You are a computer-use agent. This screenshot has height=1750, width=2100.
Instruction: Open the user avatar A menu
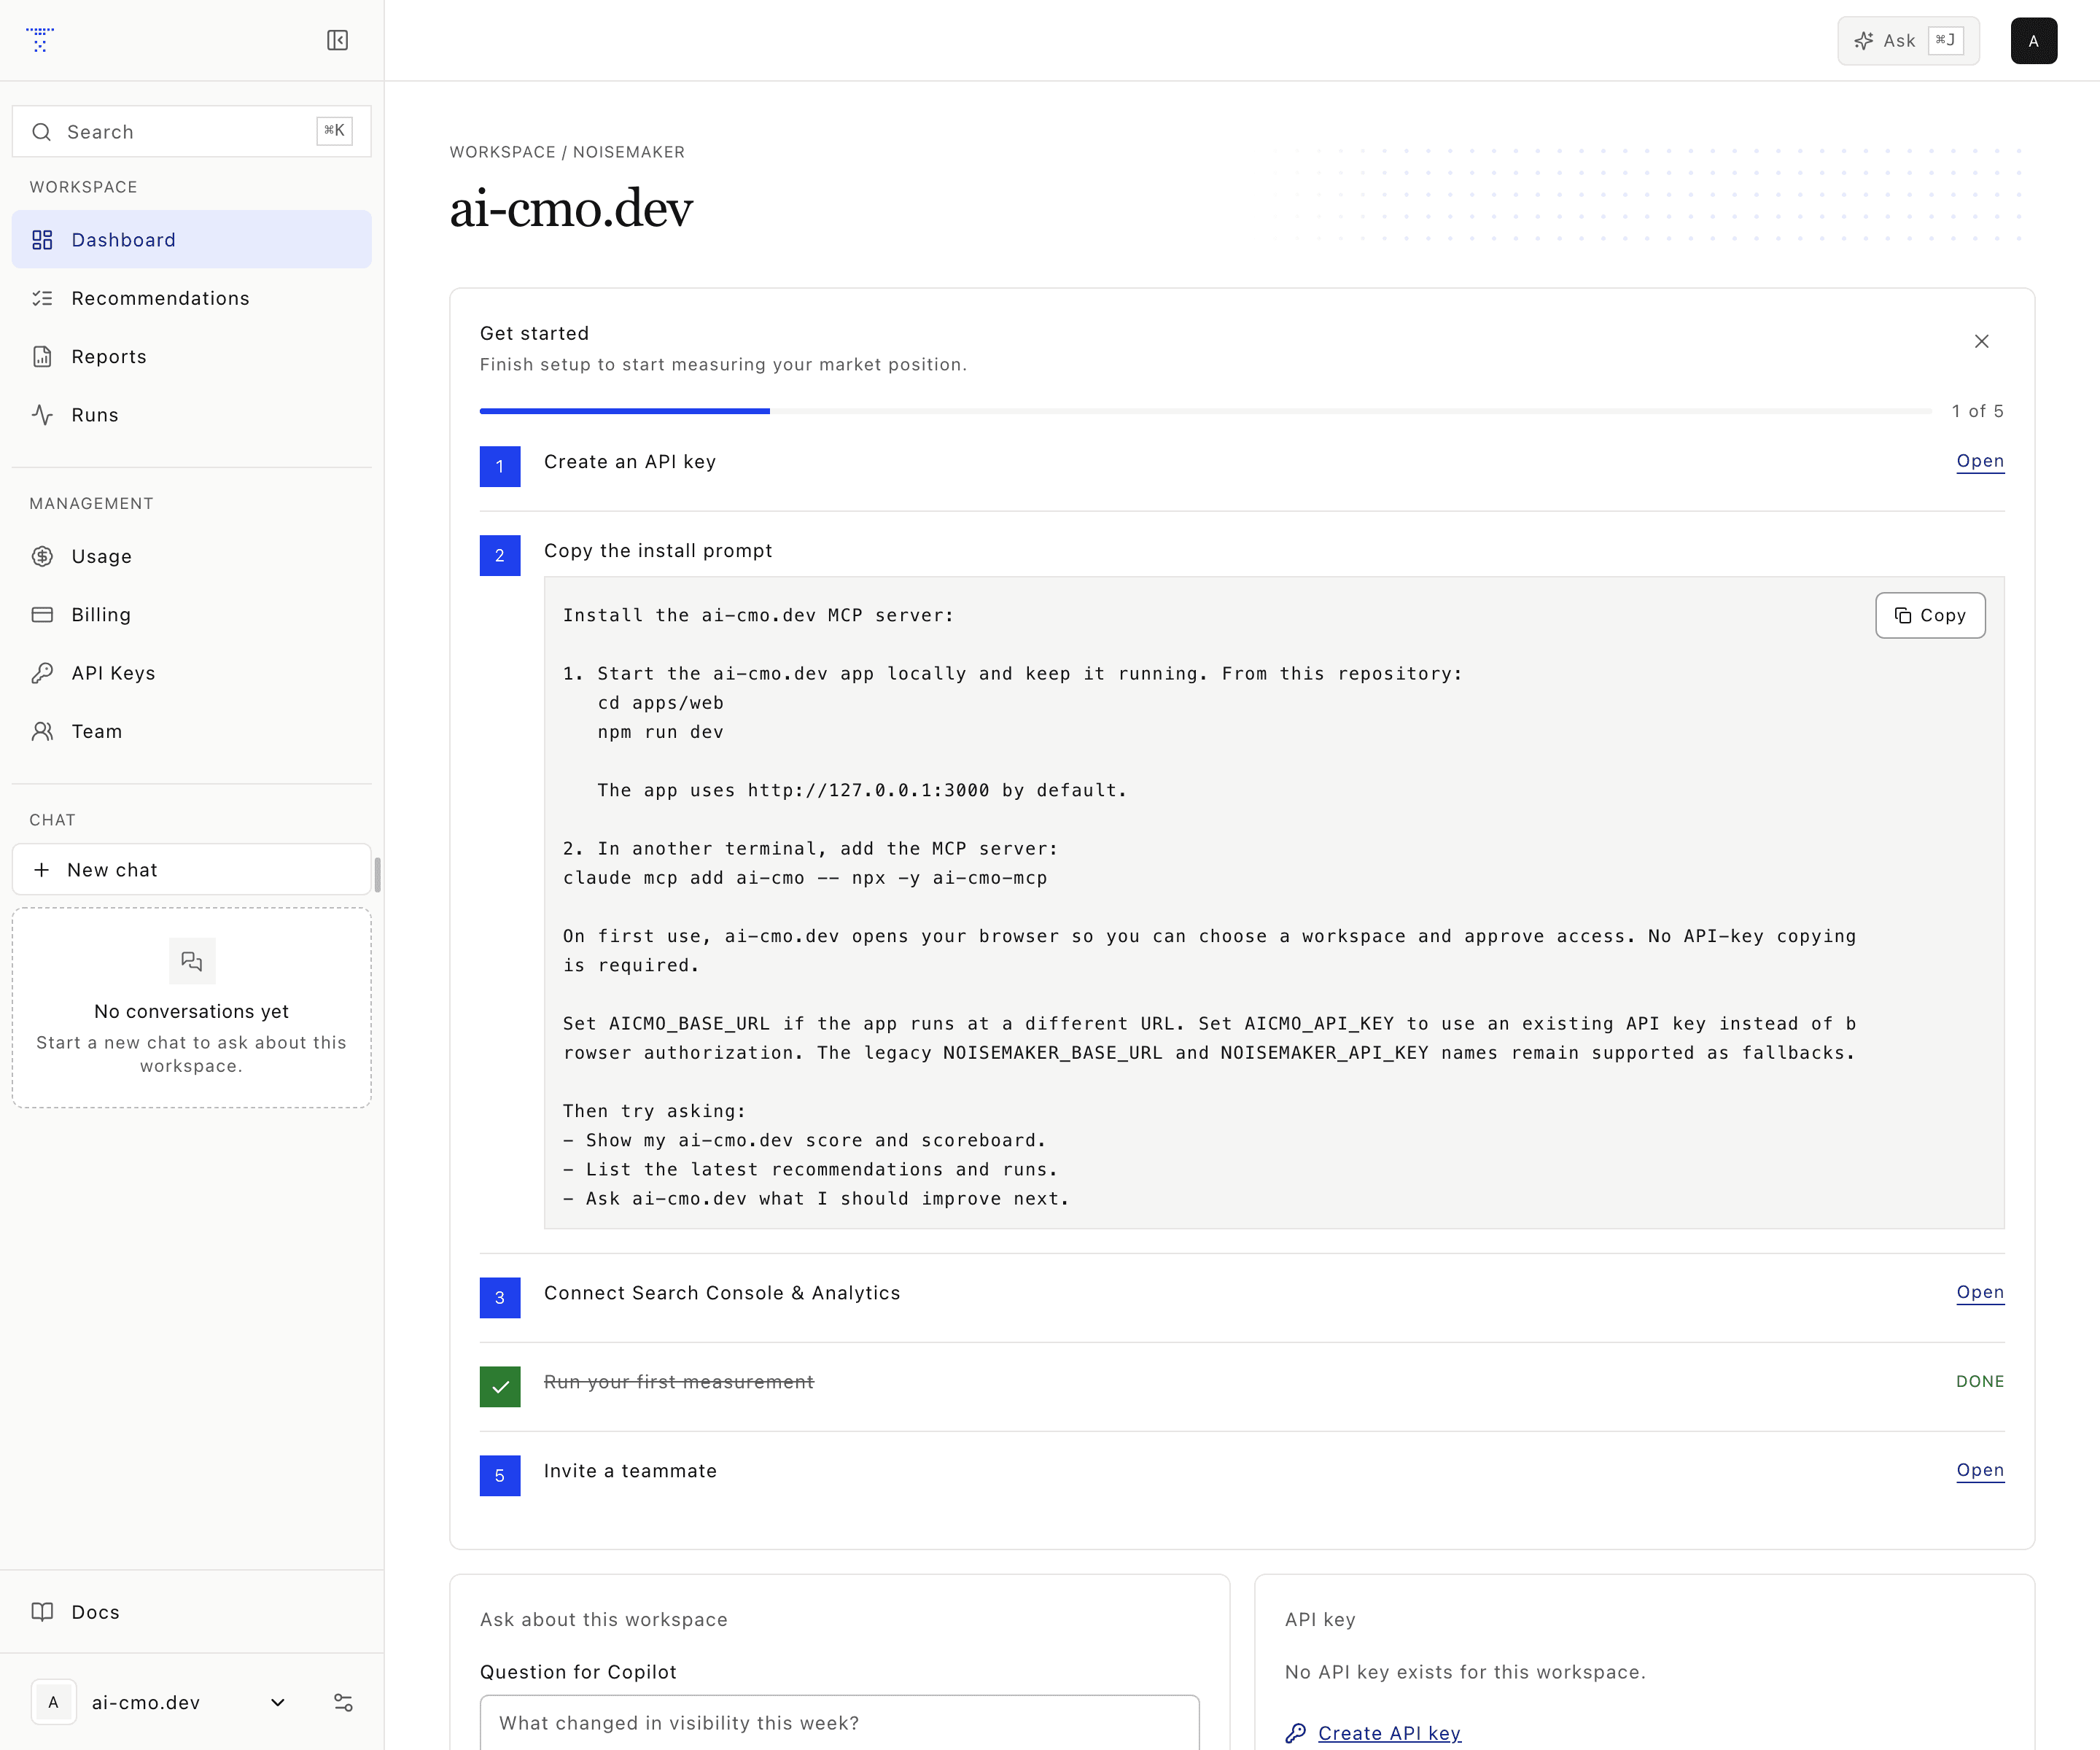click(x=2034, y=41)
